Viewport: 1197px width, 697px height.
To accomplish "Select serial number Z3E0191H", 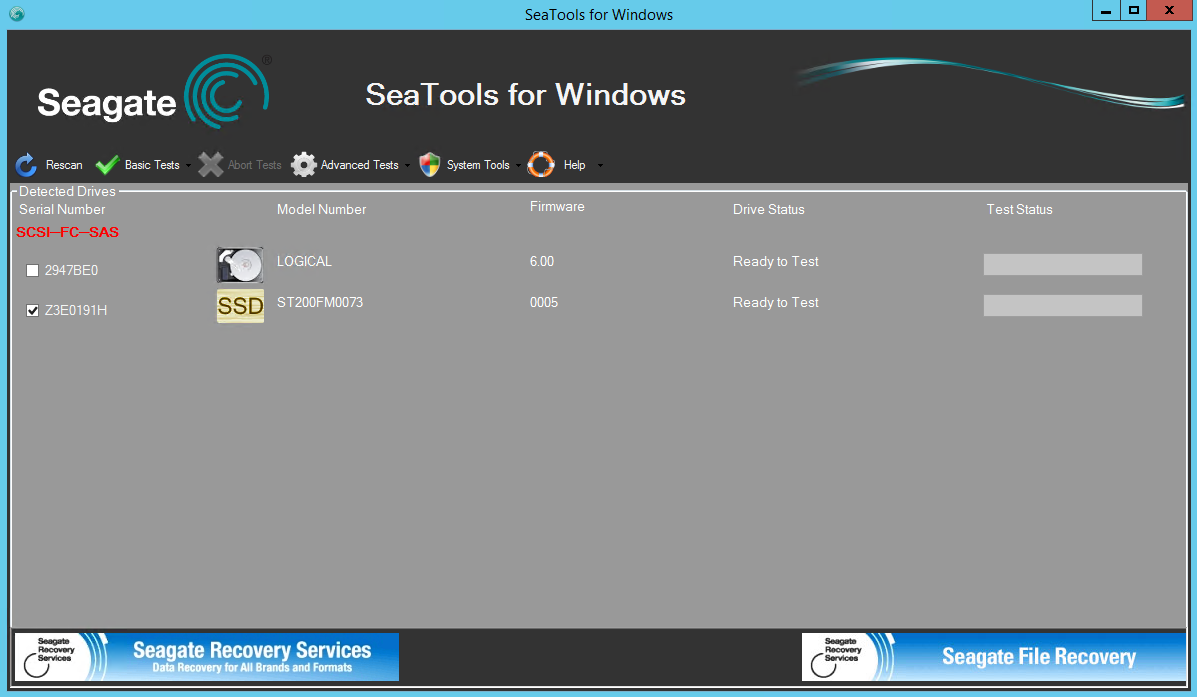I will 76,310.
